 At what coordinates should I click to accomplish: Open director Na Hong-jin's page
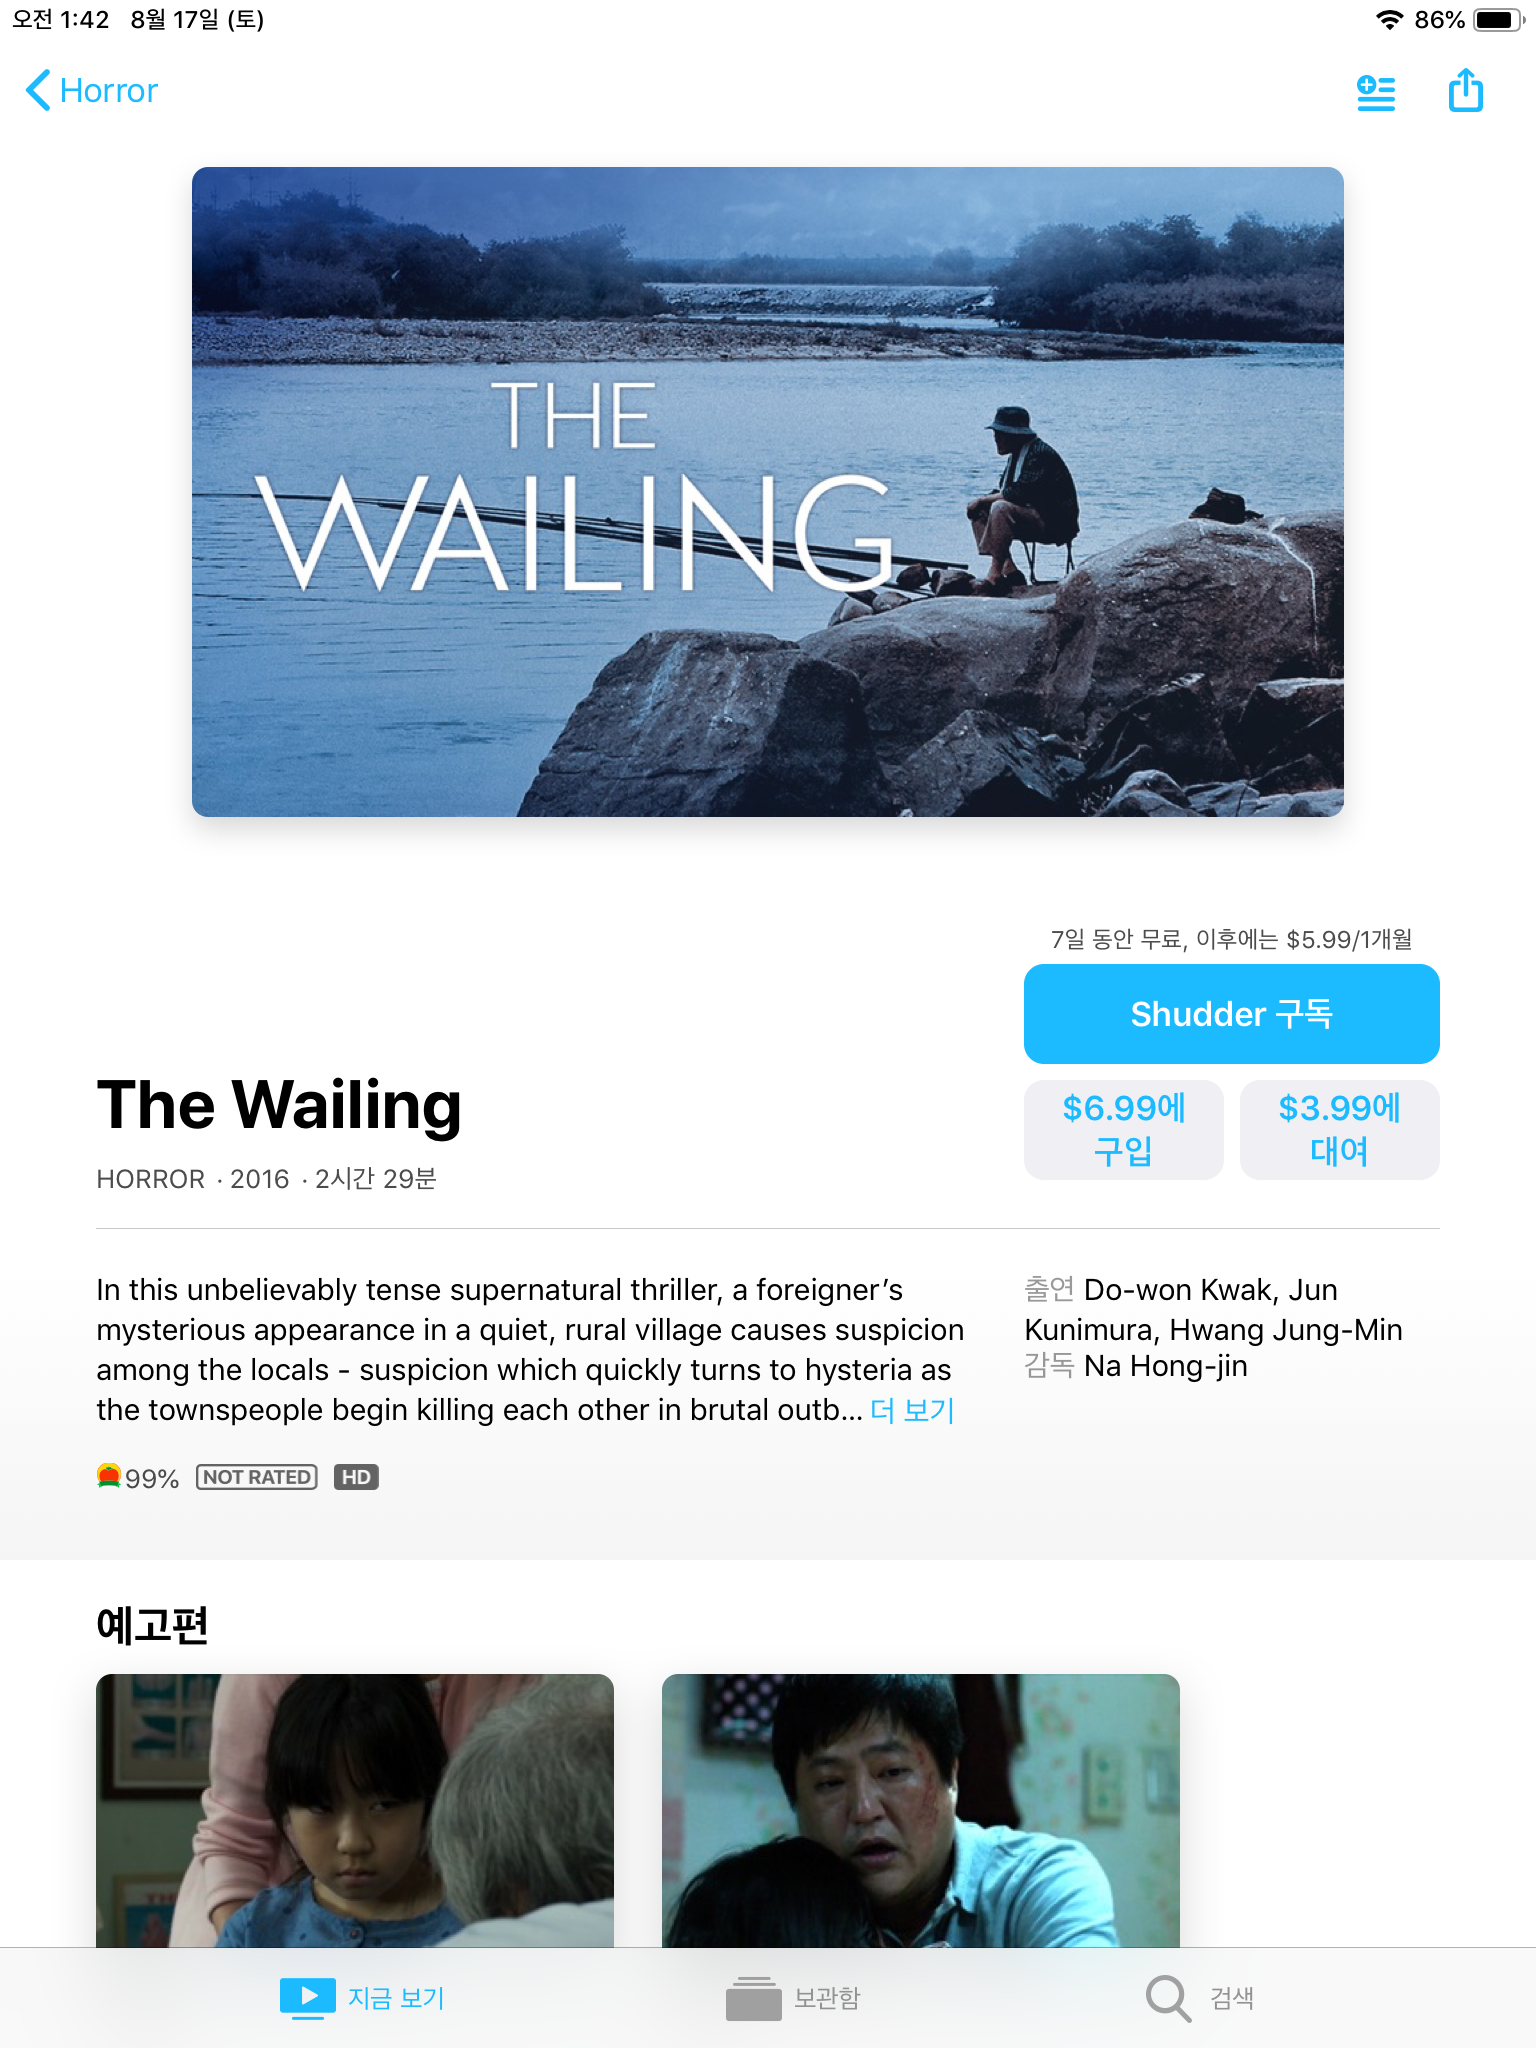tap(1166, 1366)
